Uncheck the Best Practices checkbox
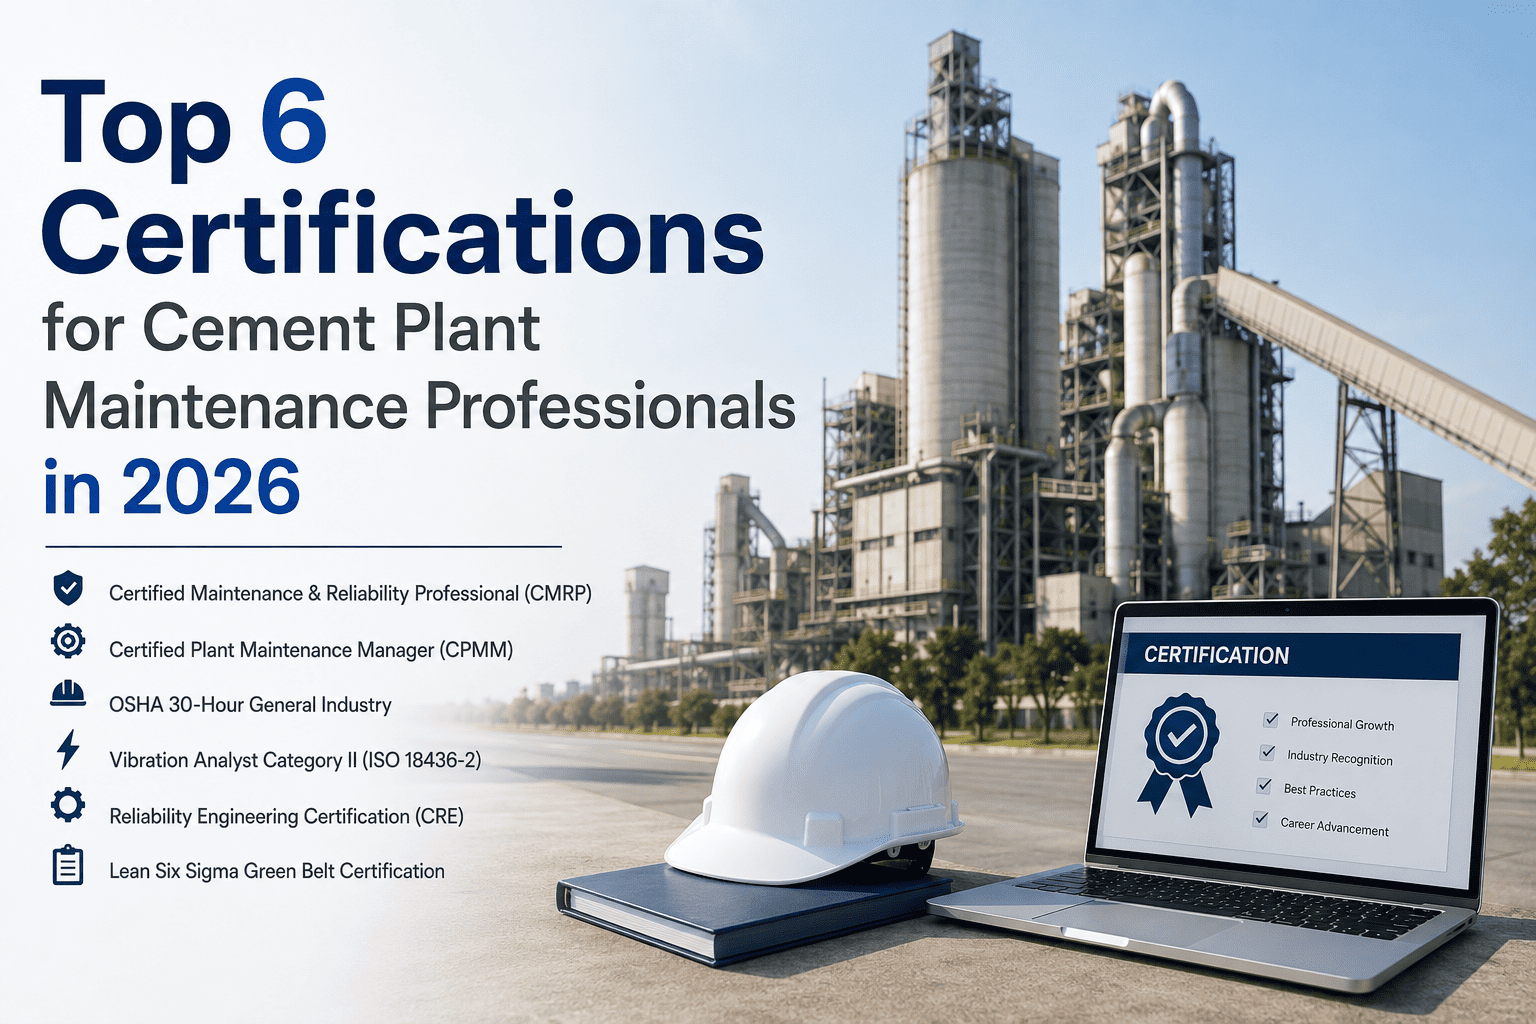 pyautogui.click(x=1265, y=785)
